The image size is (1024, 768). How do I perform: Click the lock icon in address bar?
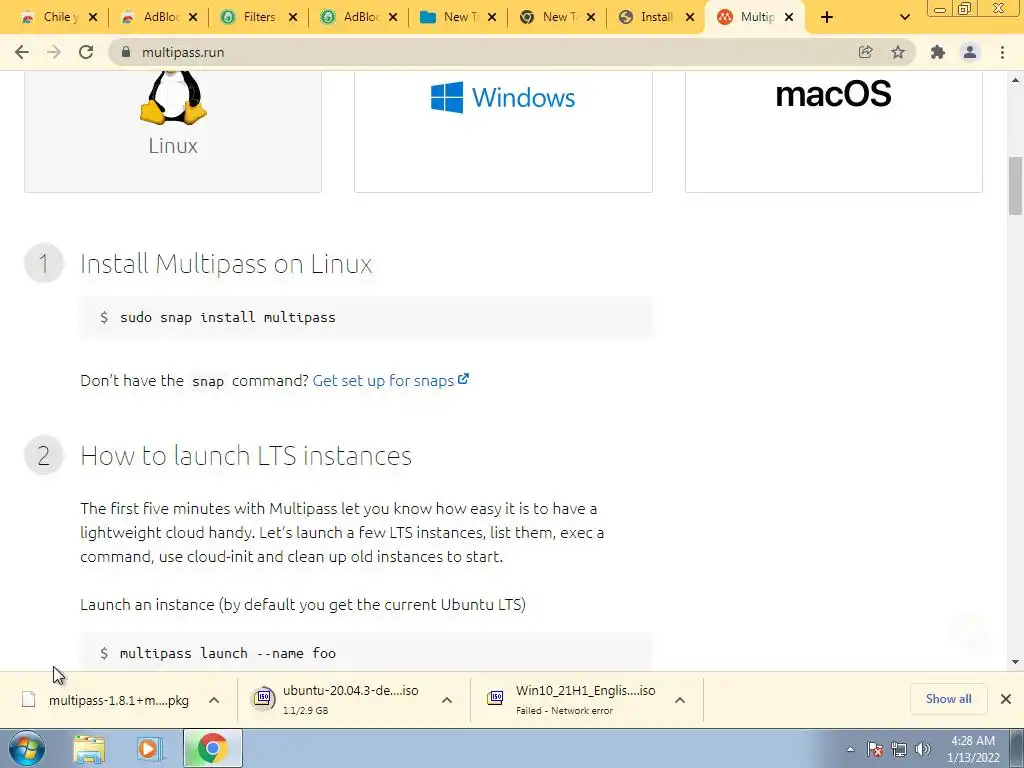tap(125, 52)
